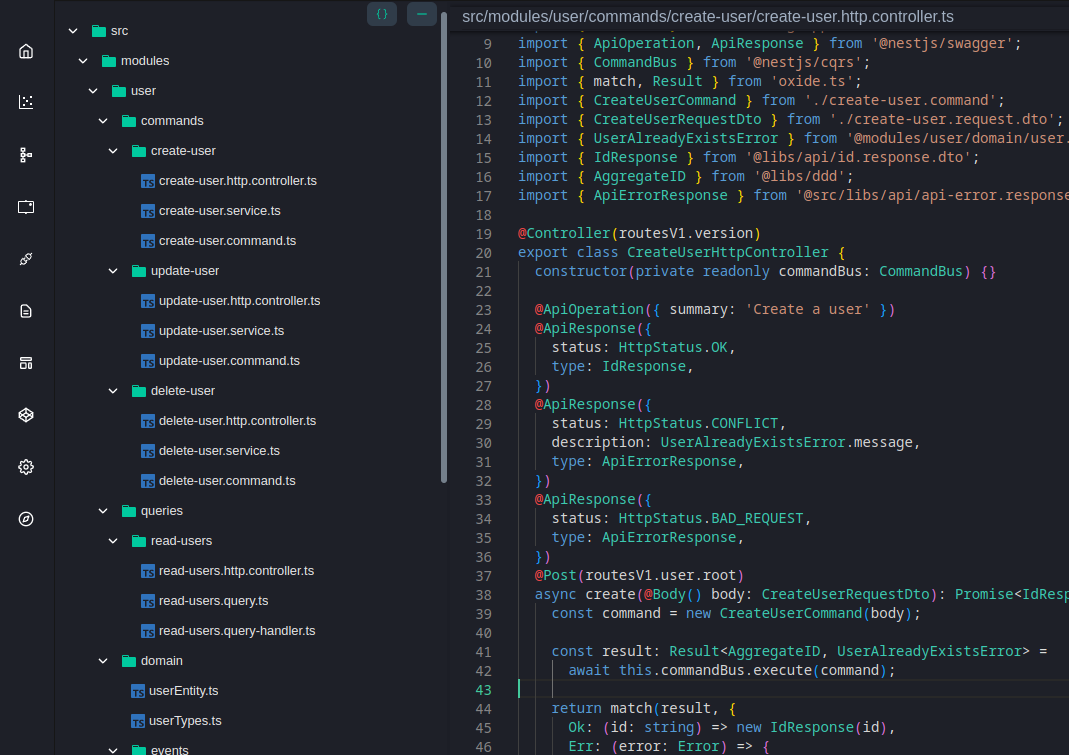1069x755 pixels.
Task: Click the CodePen-style cube sidebar icon
Action: 26,415
